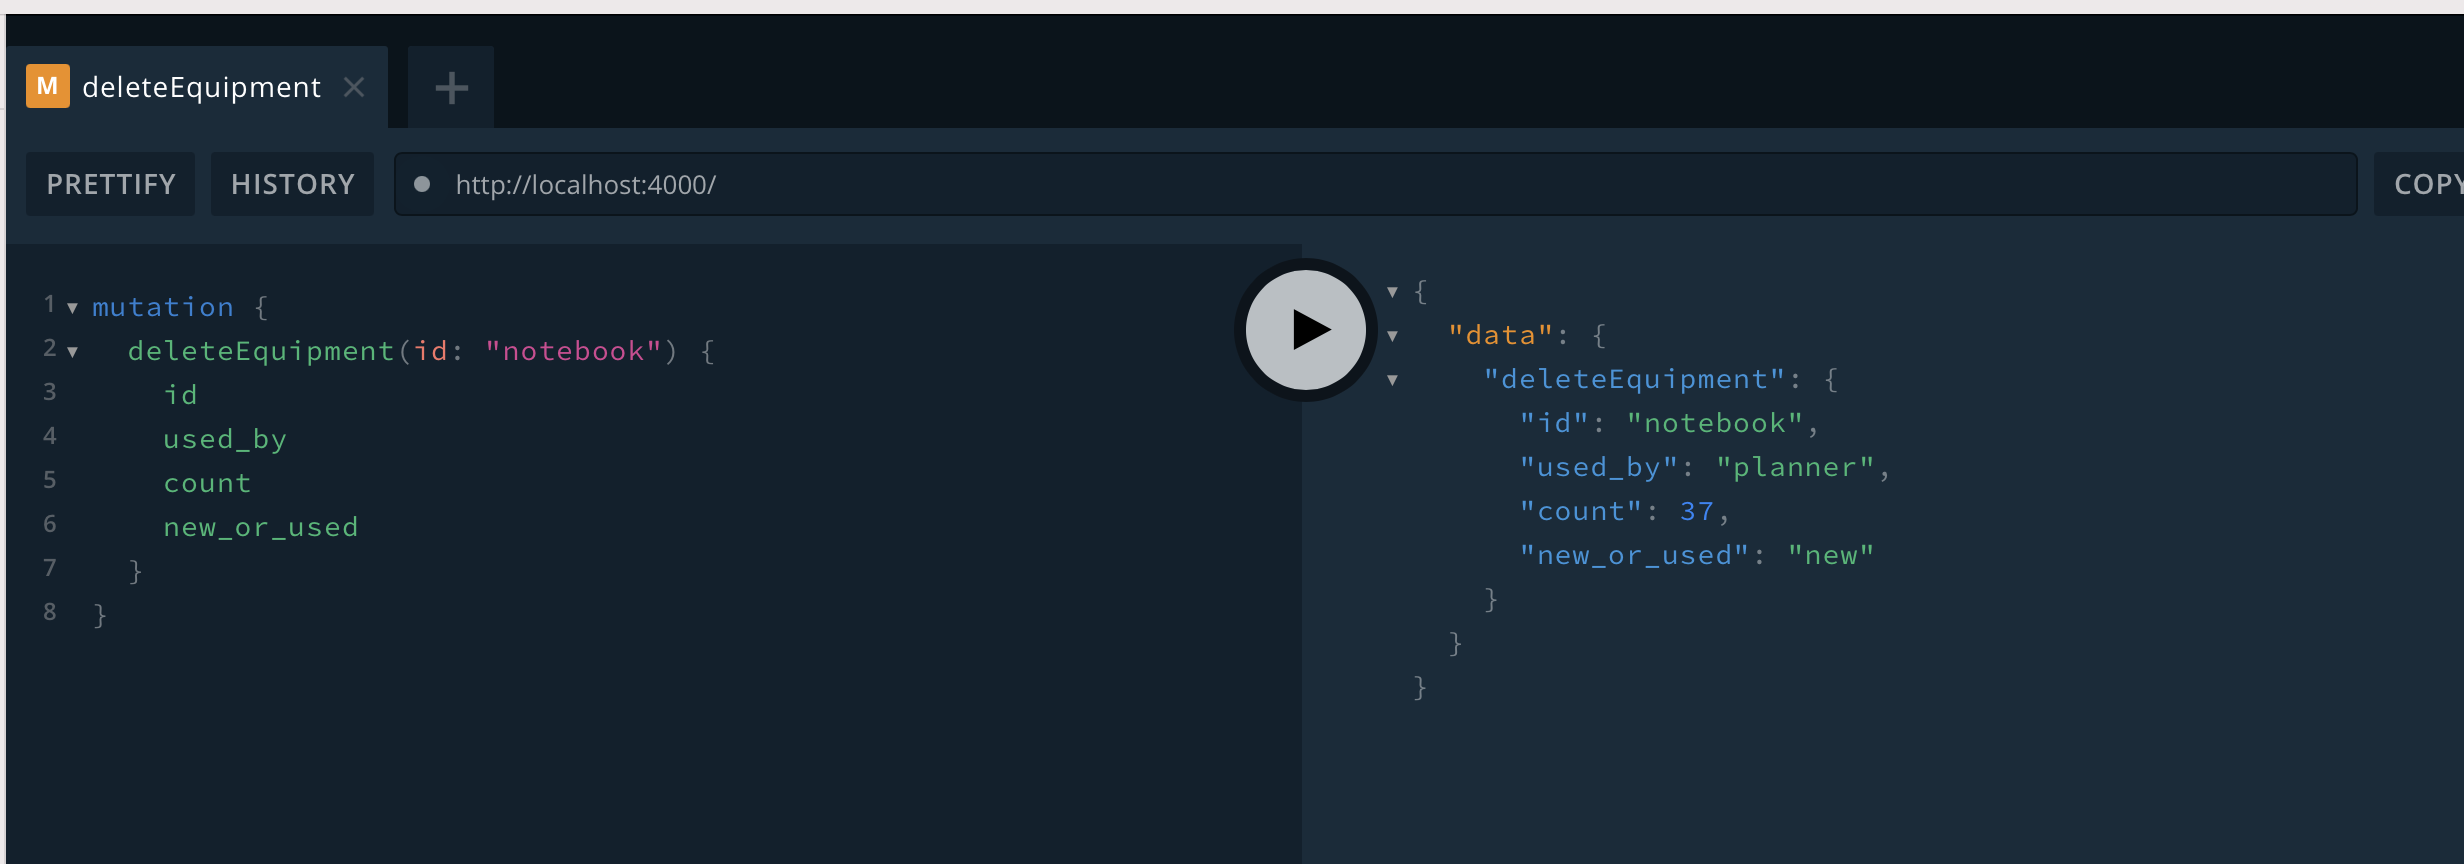Select the deleteEquipment tab

click(x=197, y=87)
